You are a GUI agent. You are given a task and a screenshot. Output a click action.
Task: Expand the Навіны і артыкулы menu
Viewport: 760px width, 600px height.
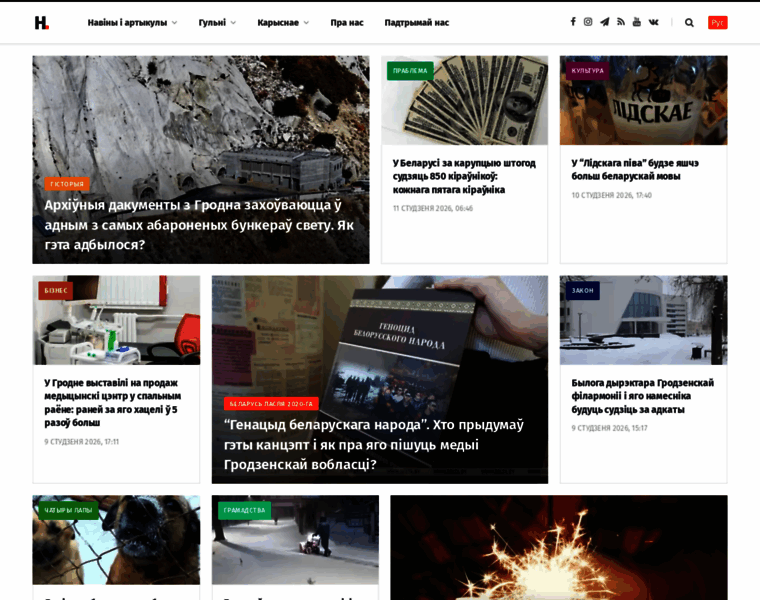[131, 22]
